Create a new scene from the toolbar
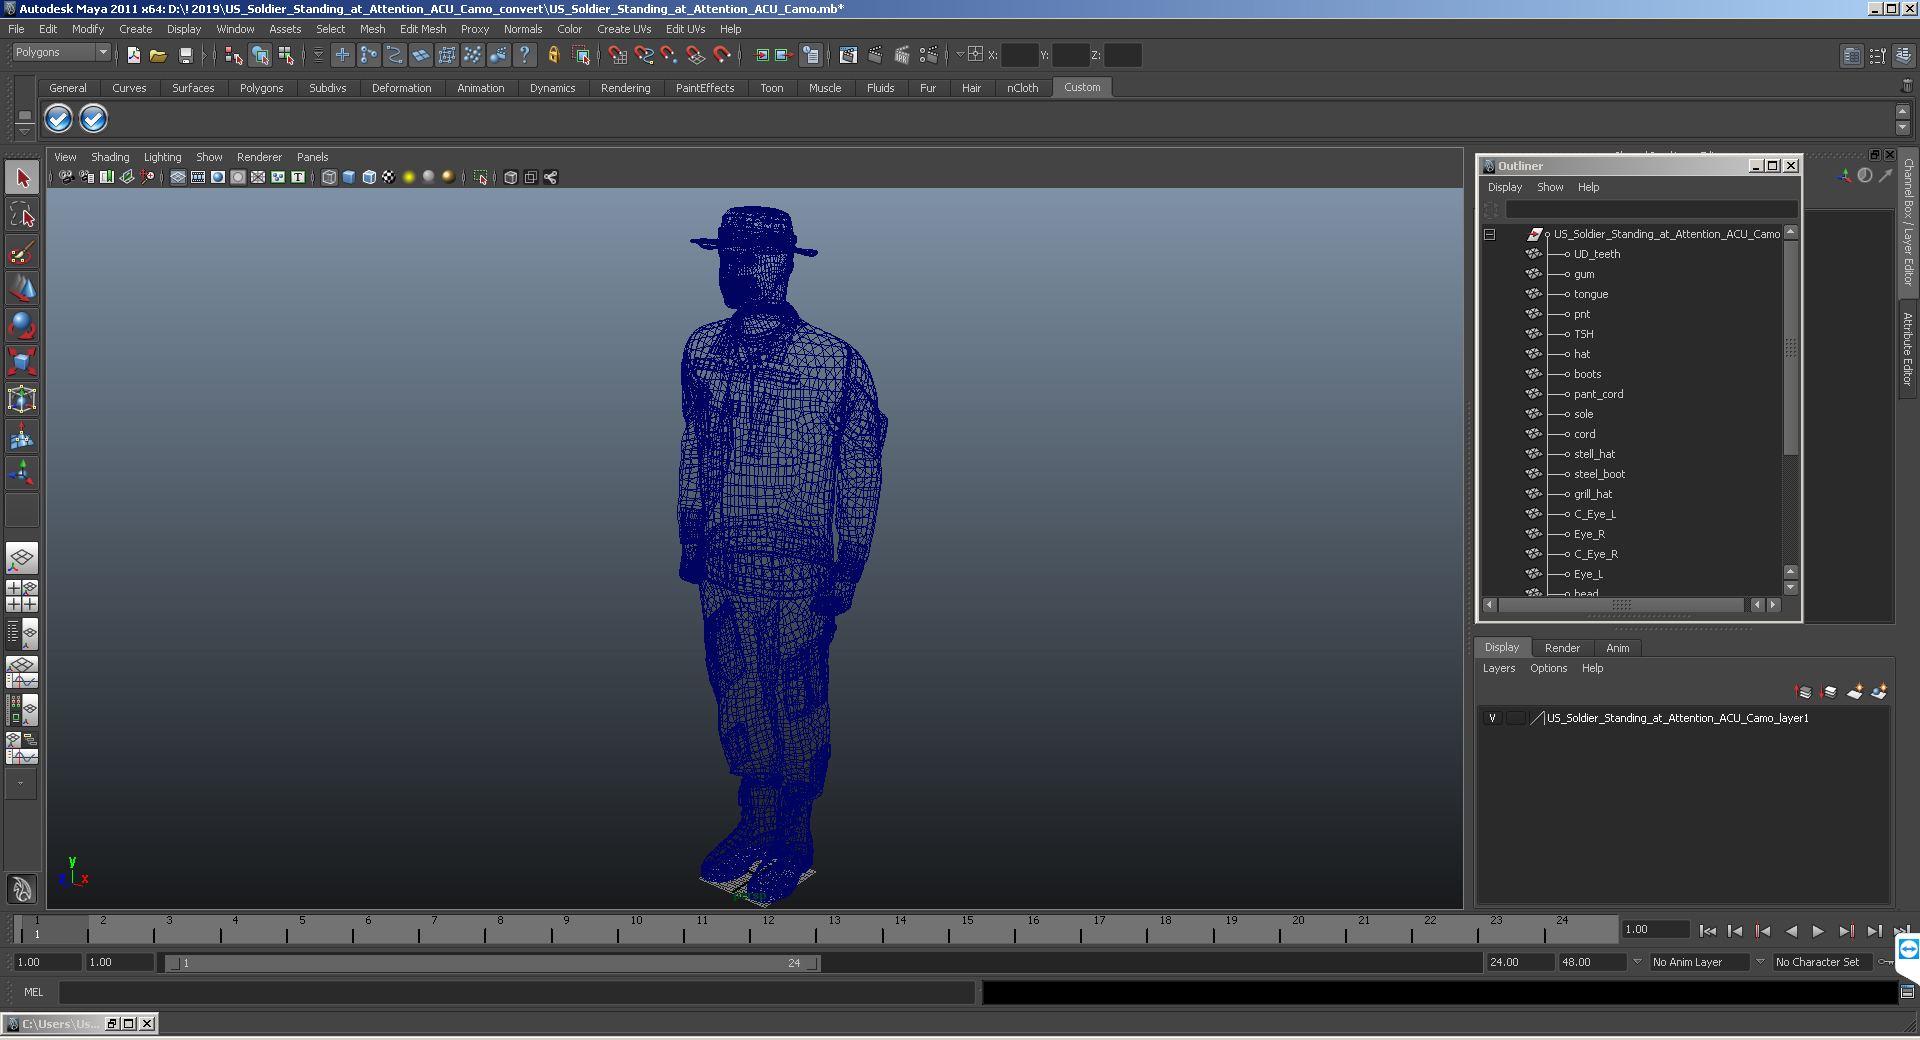1920x1040 pixels. pyautogui.click(x=133, y=55)
